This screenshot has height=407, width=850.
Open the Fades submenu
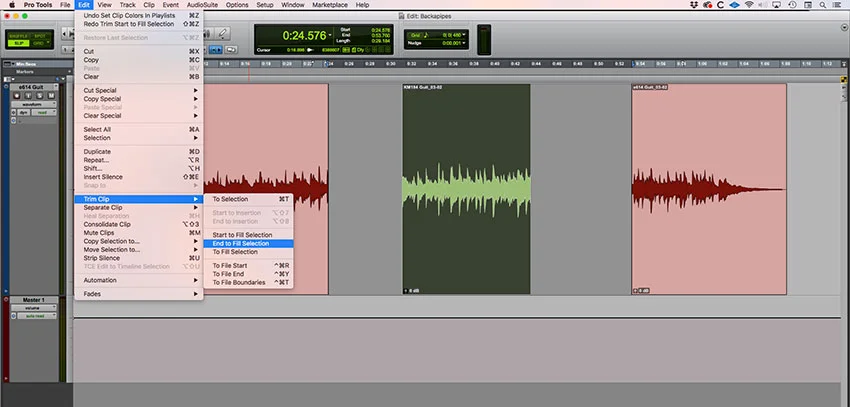click(x=139, y=294)
